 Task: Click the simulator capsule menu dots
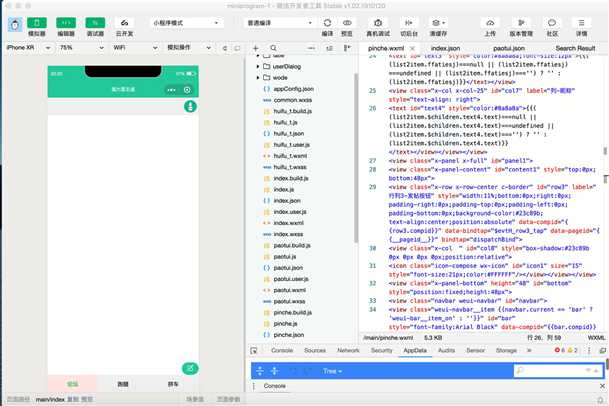[x=171, y=90]
